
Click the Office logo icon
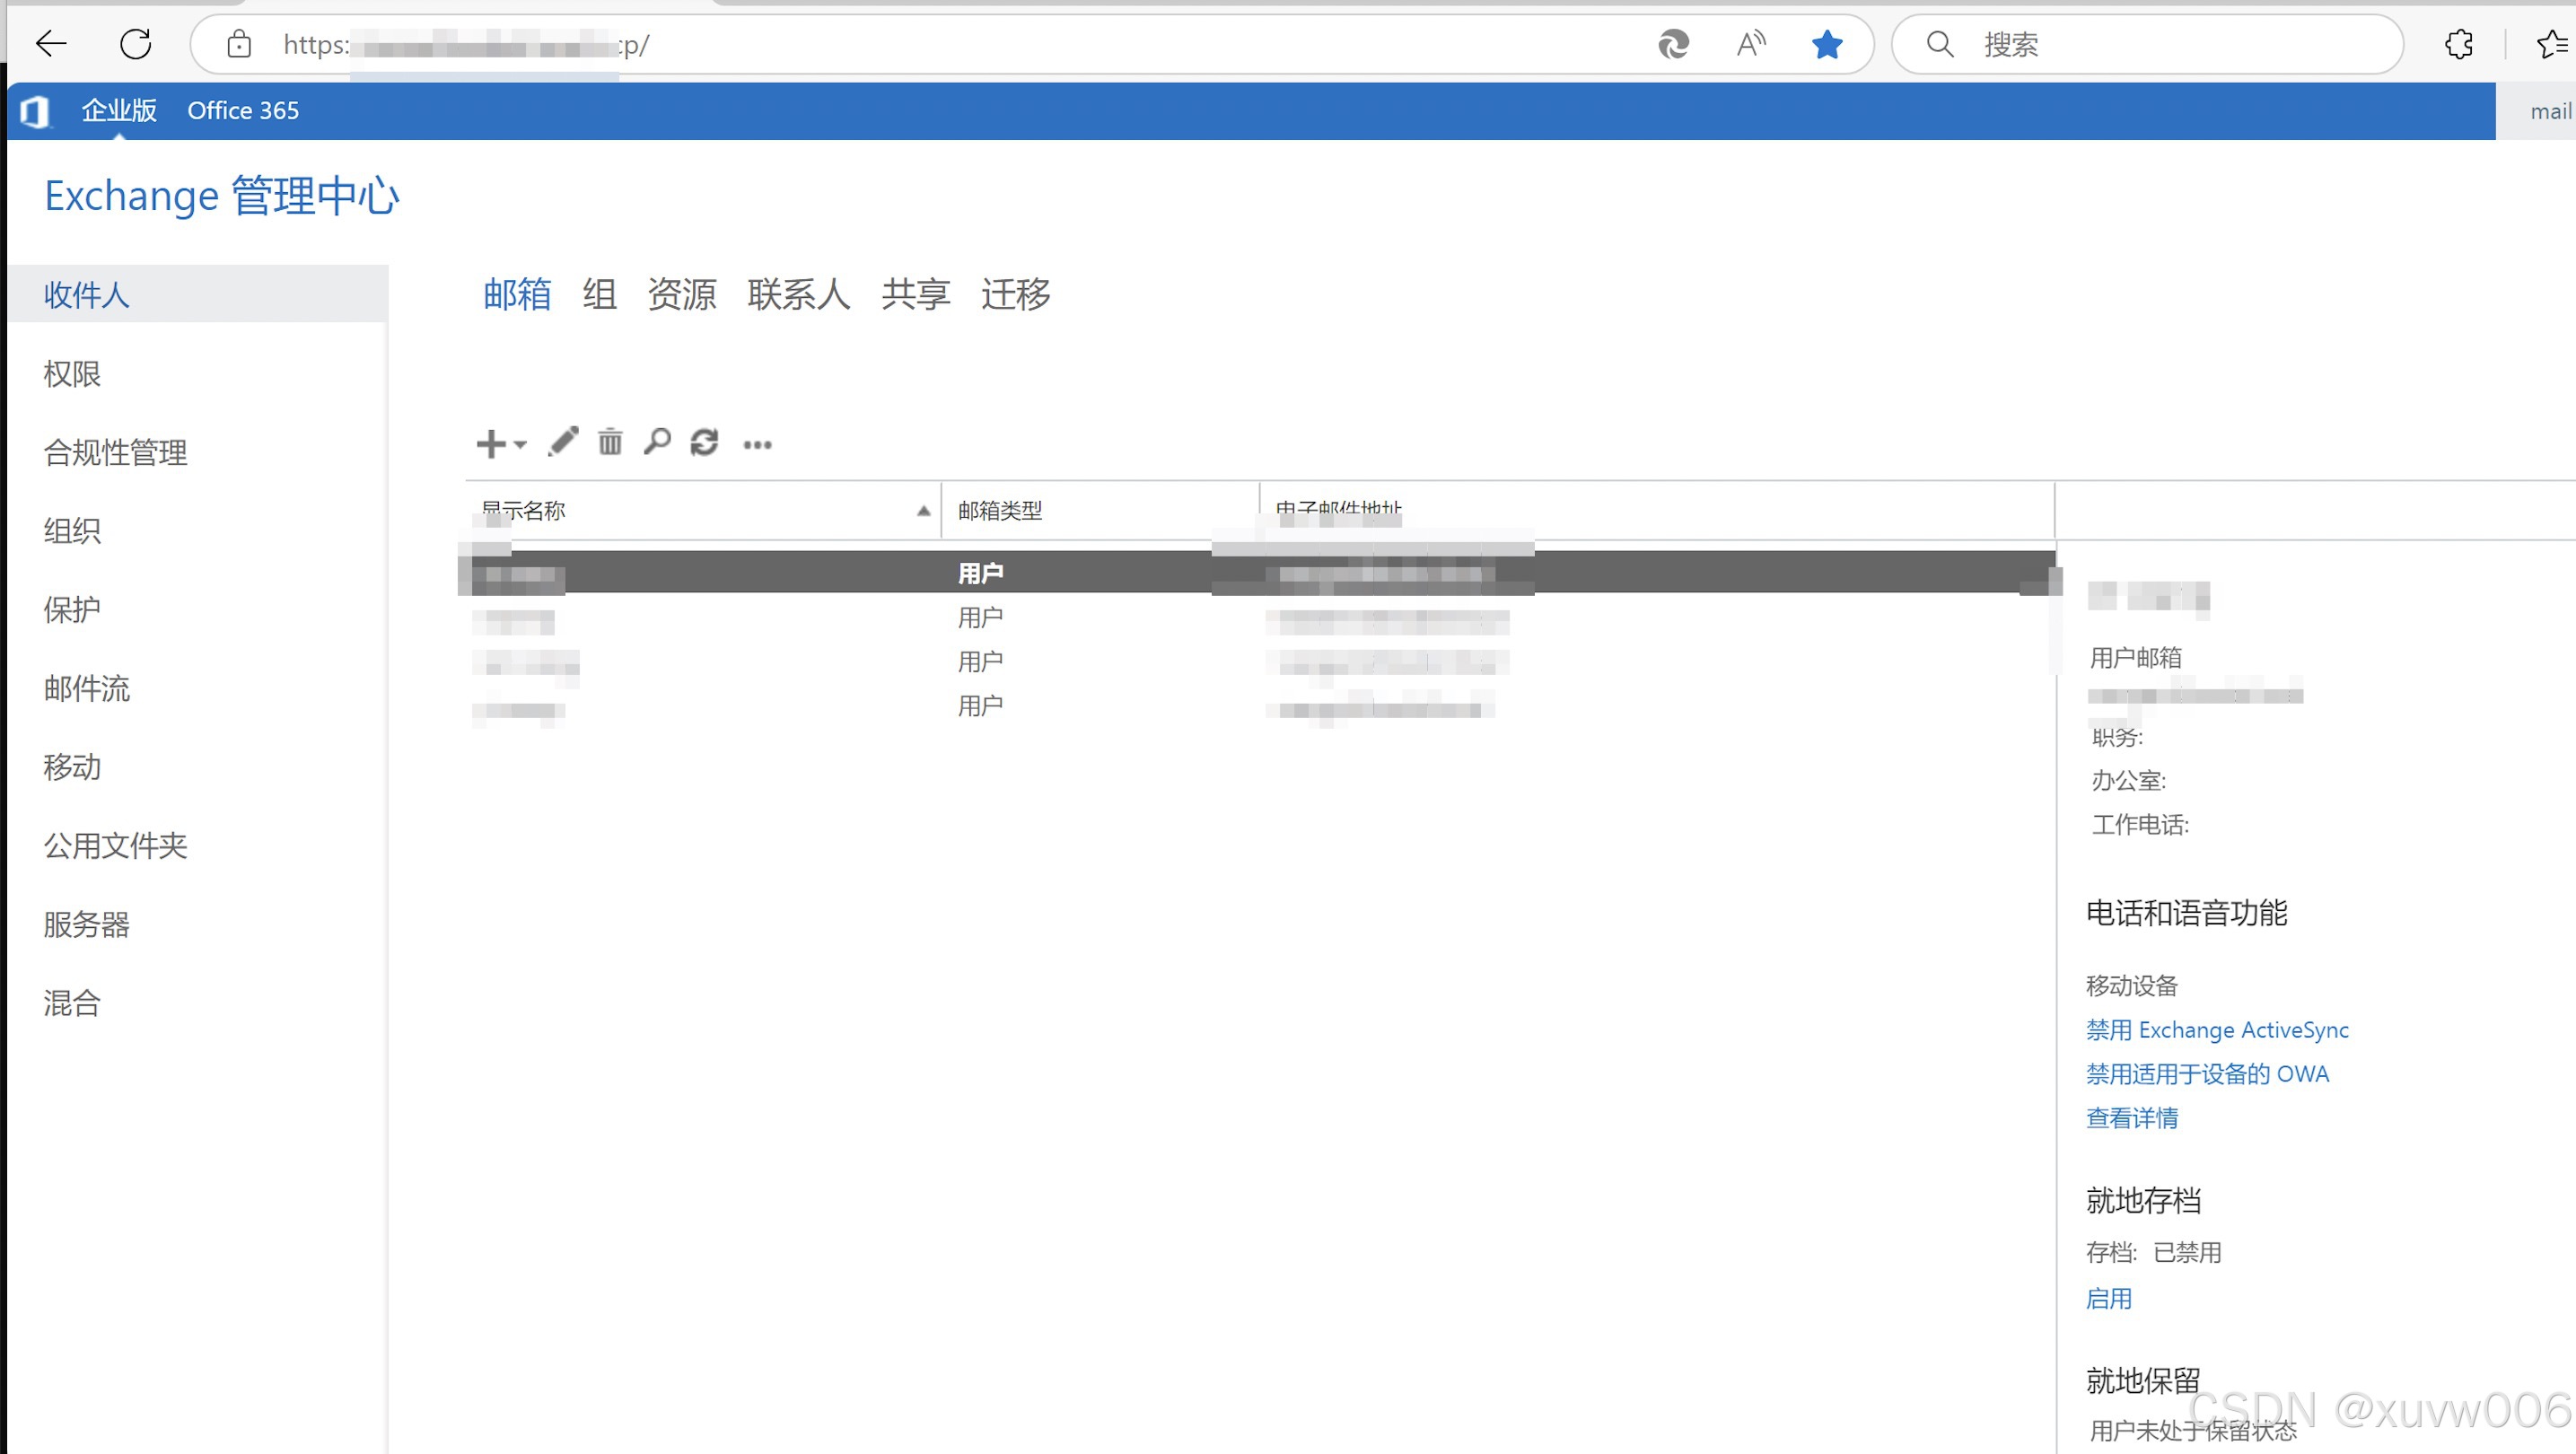(34, 111)
